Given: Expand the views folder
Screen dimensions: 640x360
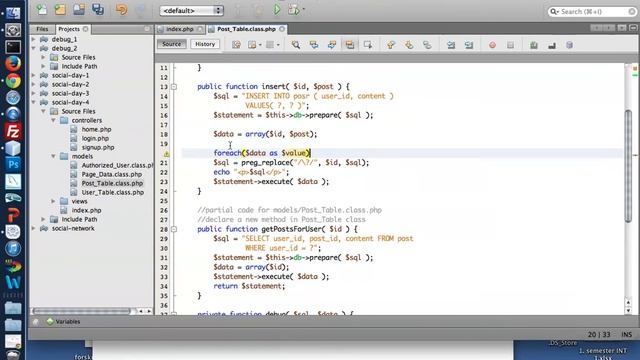Looking at the screenshot, I should (53, 201).
